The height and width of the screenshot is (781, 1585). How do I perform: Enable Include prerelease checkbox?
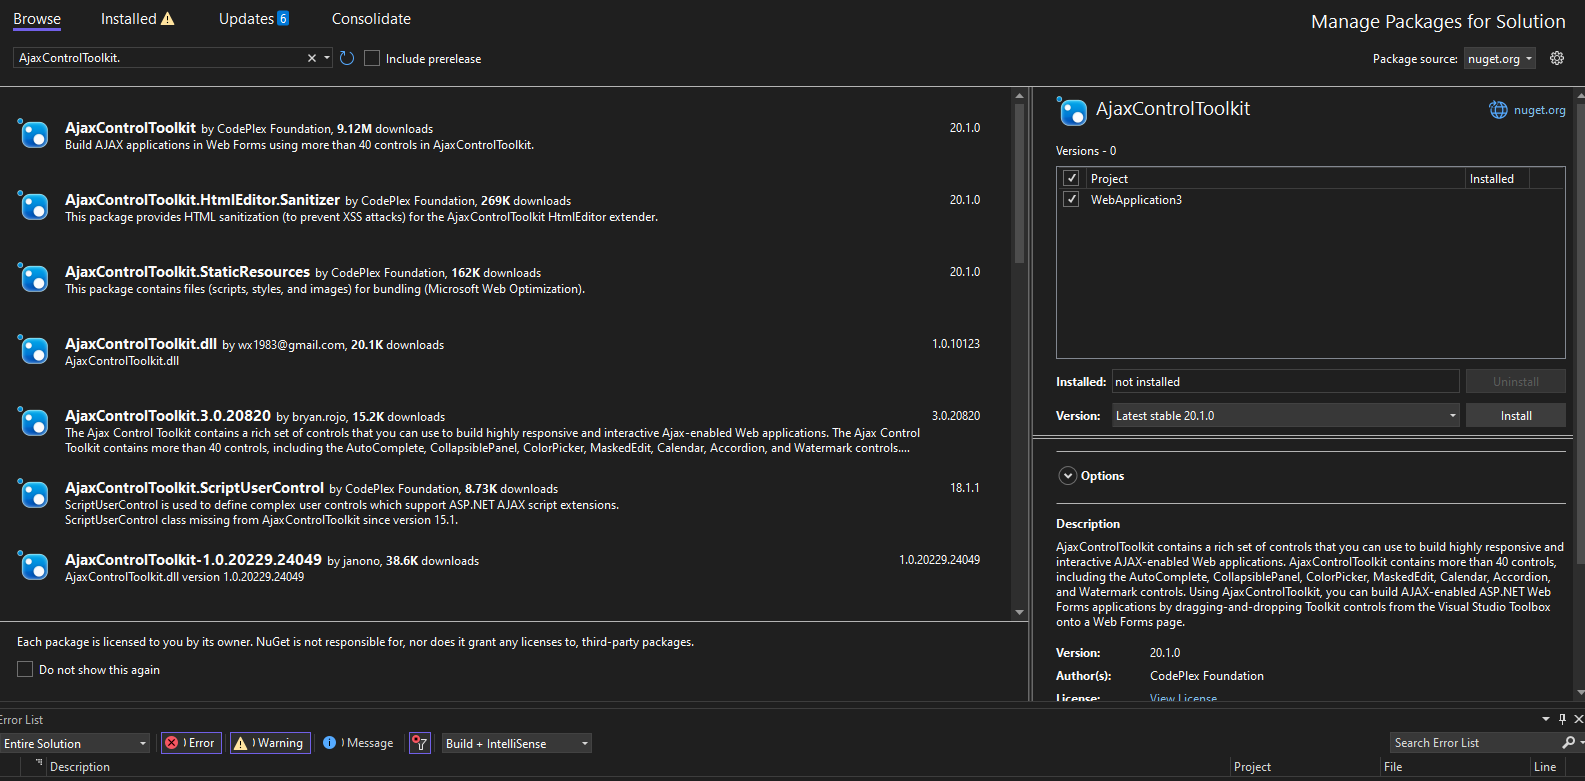[372, 58]
